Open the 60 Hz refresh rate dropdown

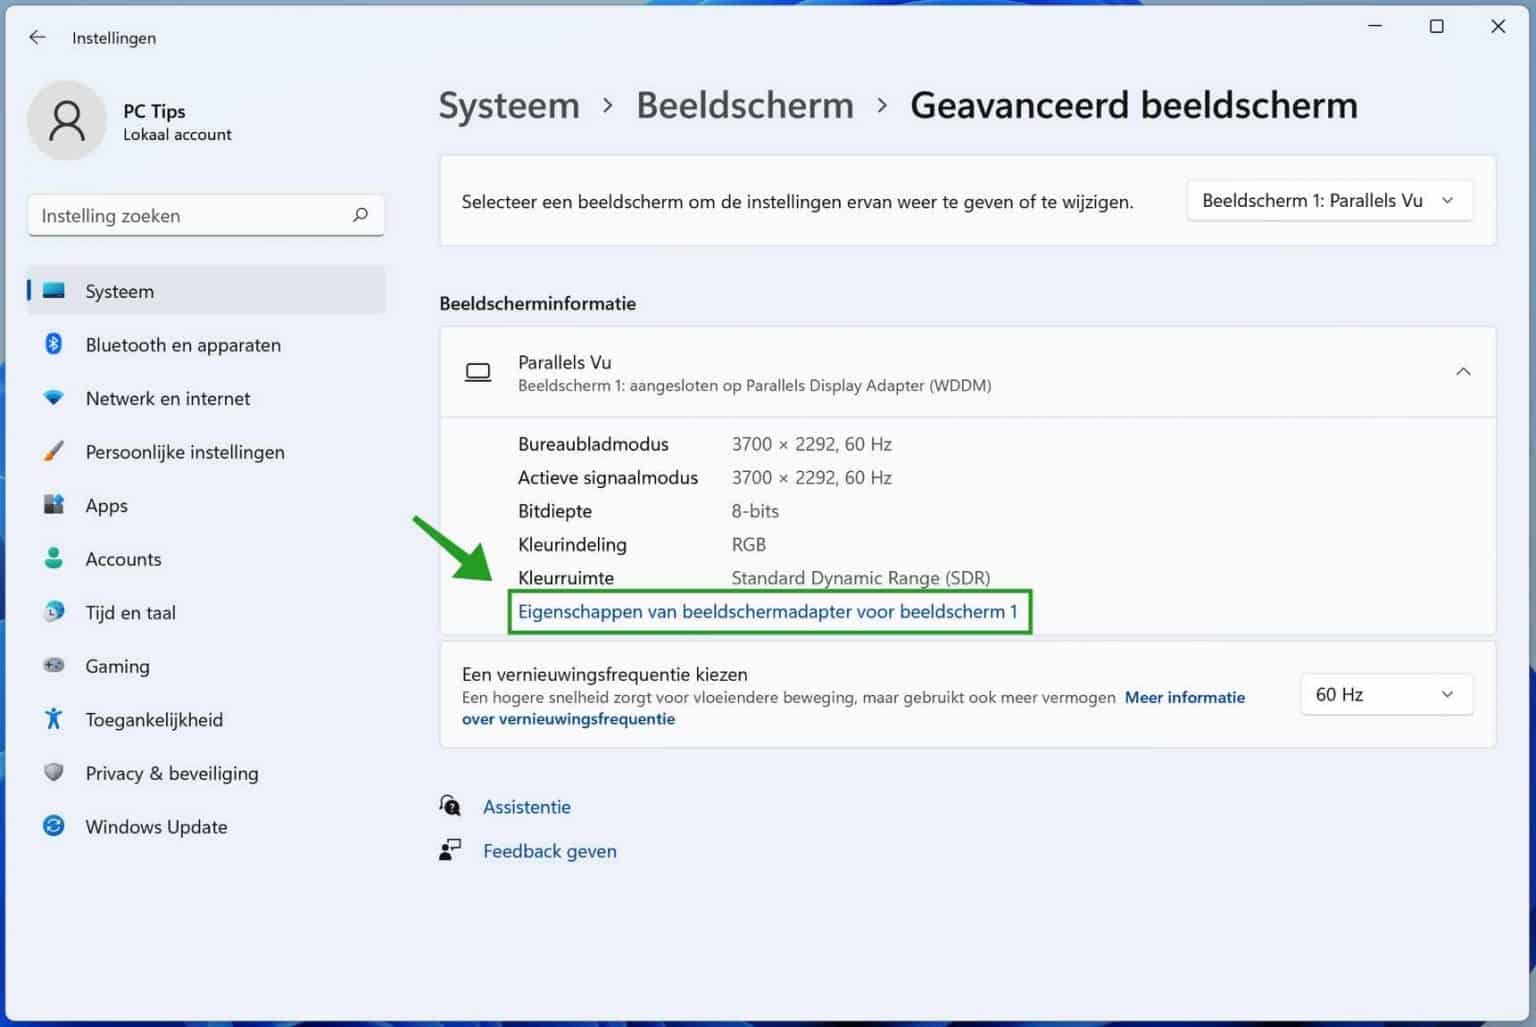click(1386, 694)
